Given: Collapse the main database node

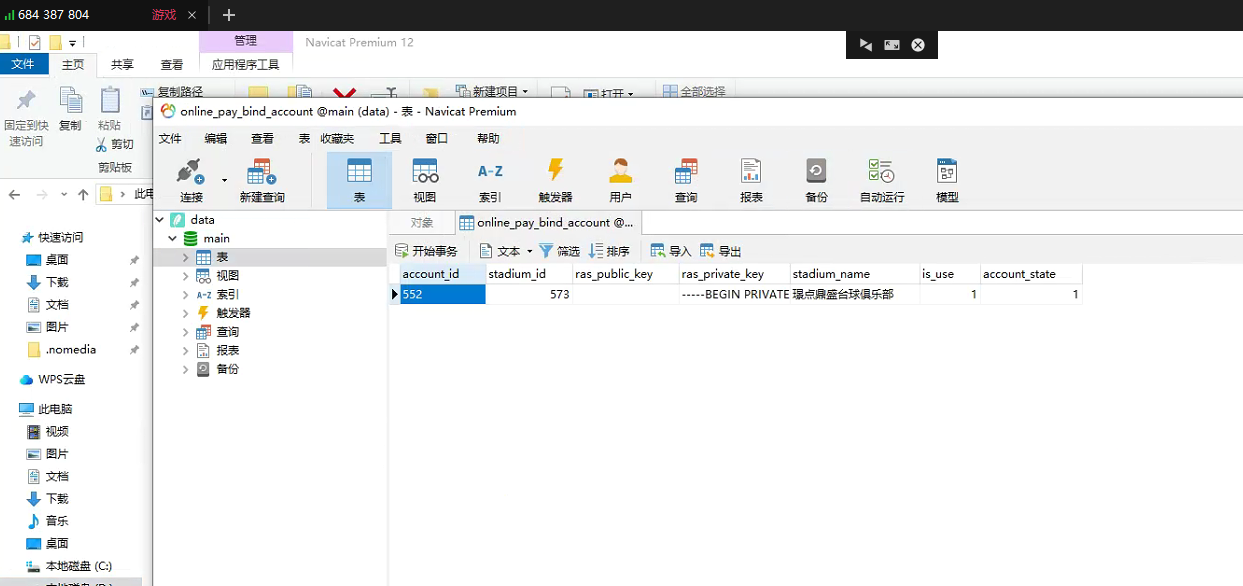Looking at the screenshot, I should pos(173,238).
